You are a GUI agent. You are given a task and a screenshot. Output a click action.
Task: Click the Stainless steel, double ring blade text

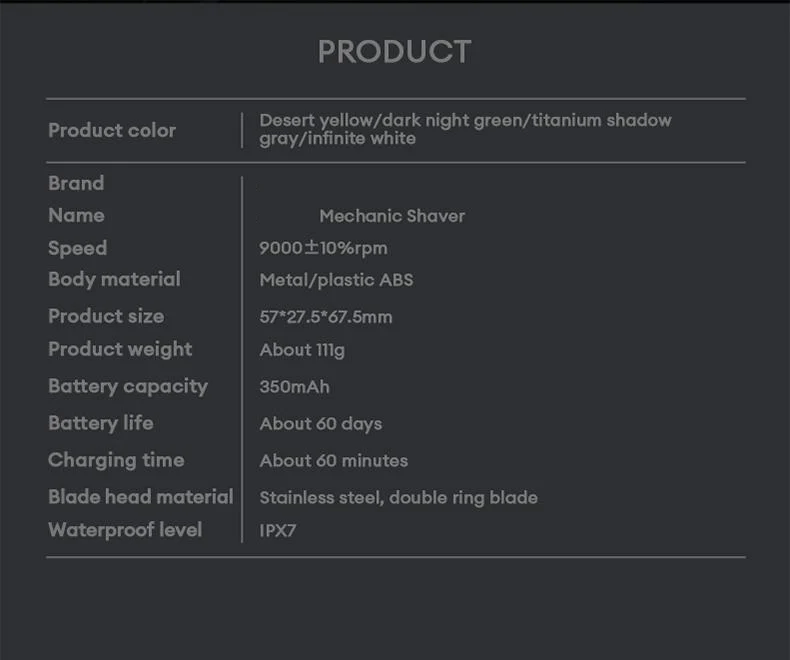click(398, 498)
